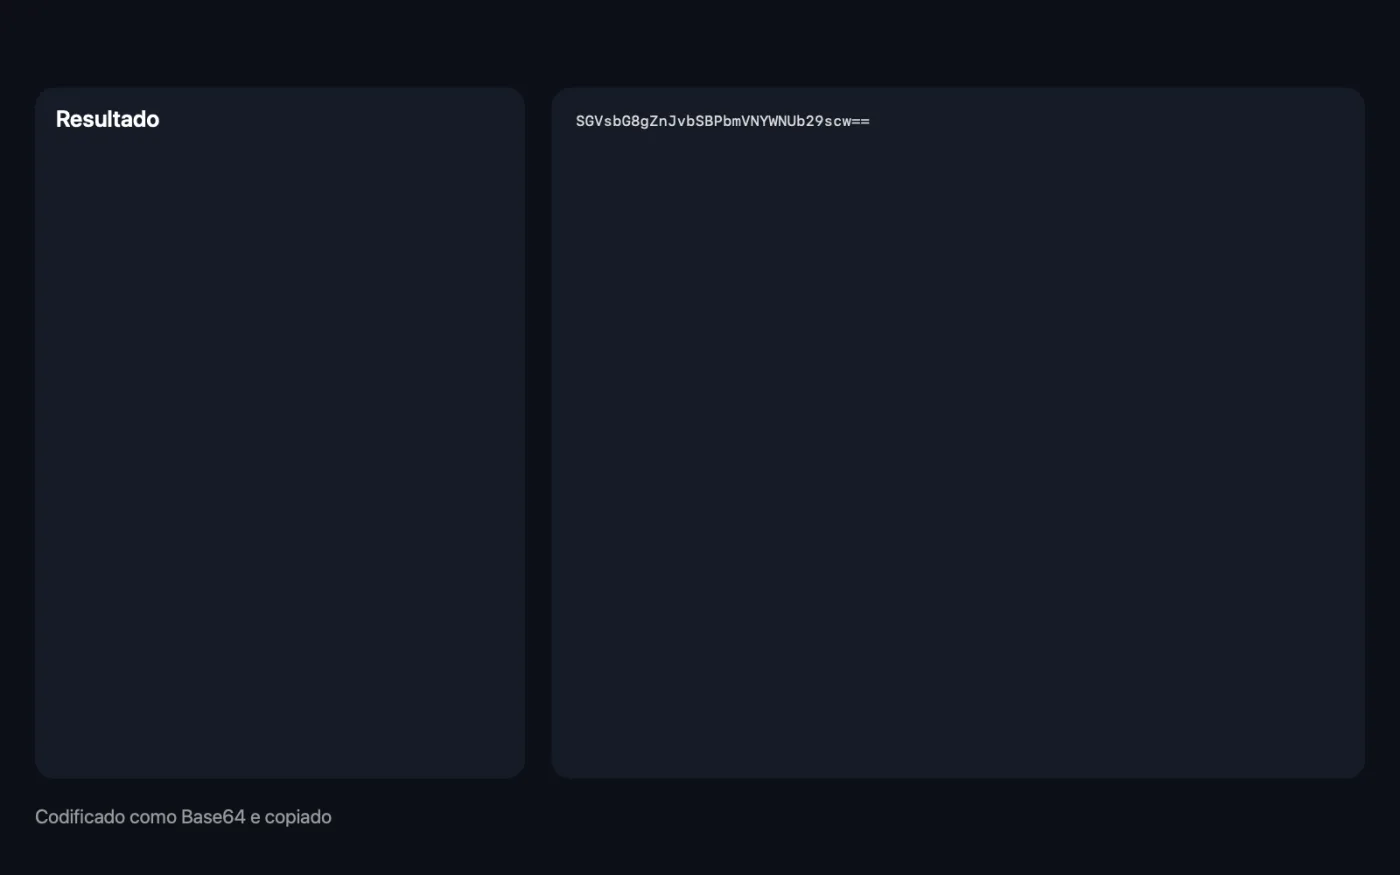Click the bottom of the Resultado panel
The width and height of the screenshot is (1400, 875).
click(x=280, y=760)
